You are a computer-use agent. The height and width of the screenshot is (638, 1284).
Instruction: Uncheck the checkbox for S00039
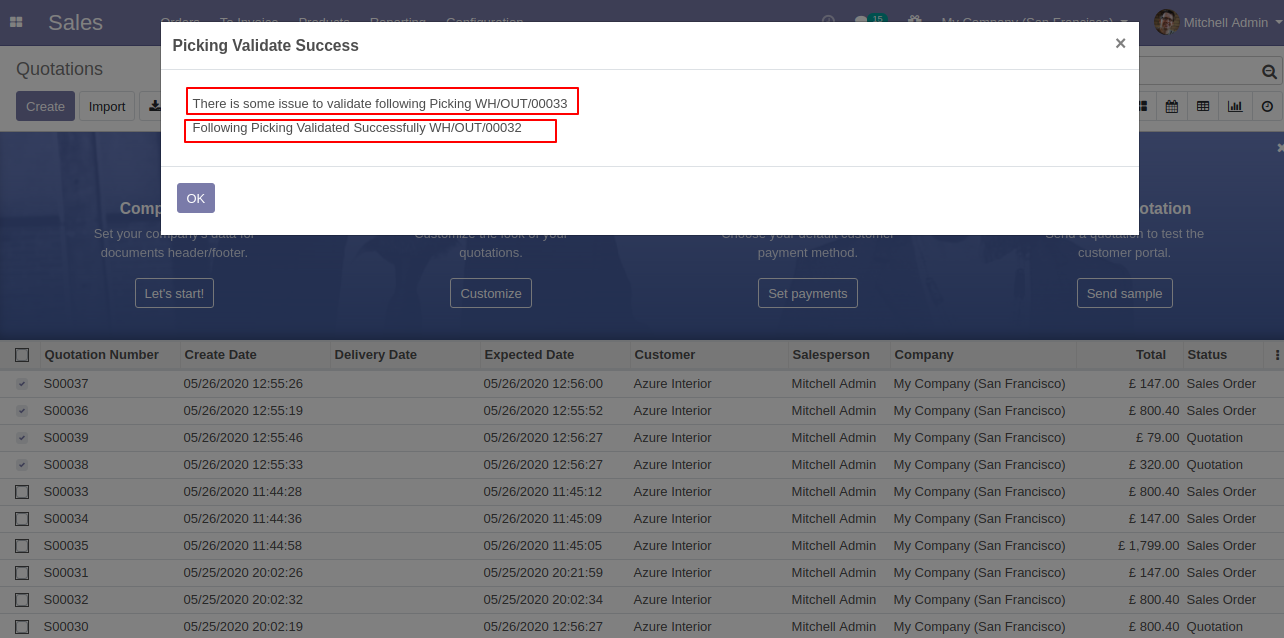(x=22, y=438)
